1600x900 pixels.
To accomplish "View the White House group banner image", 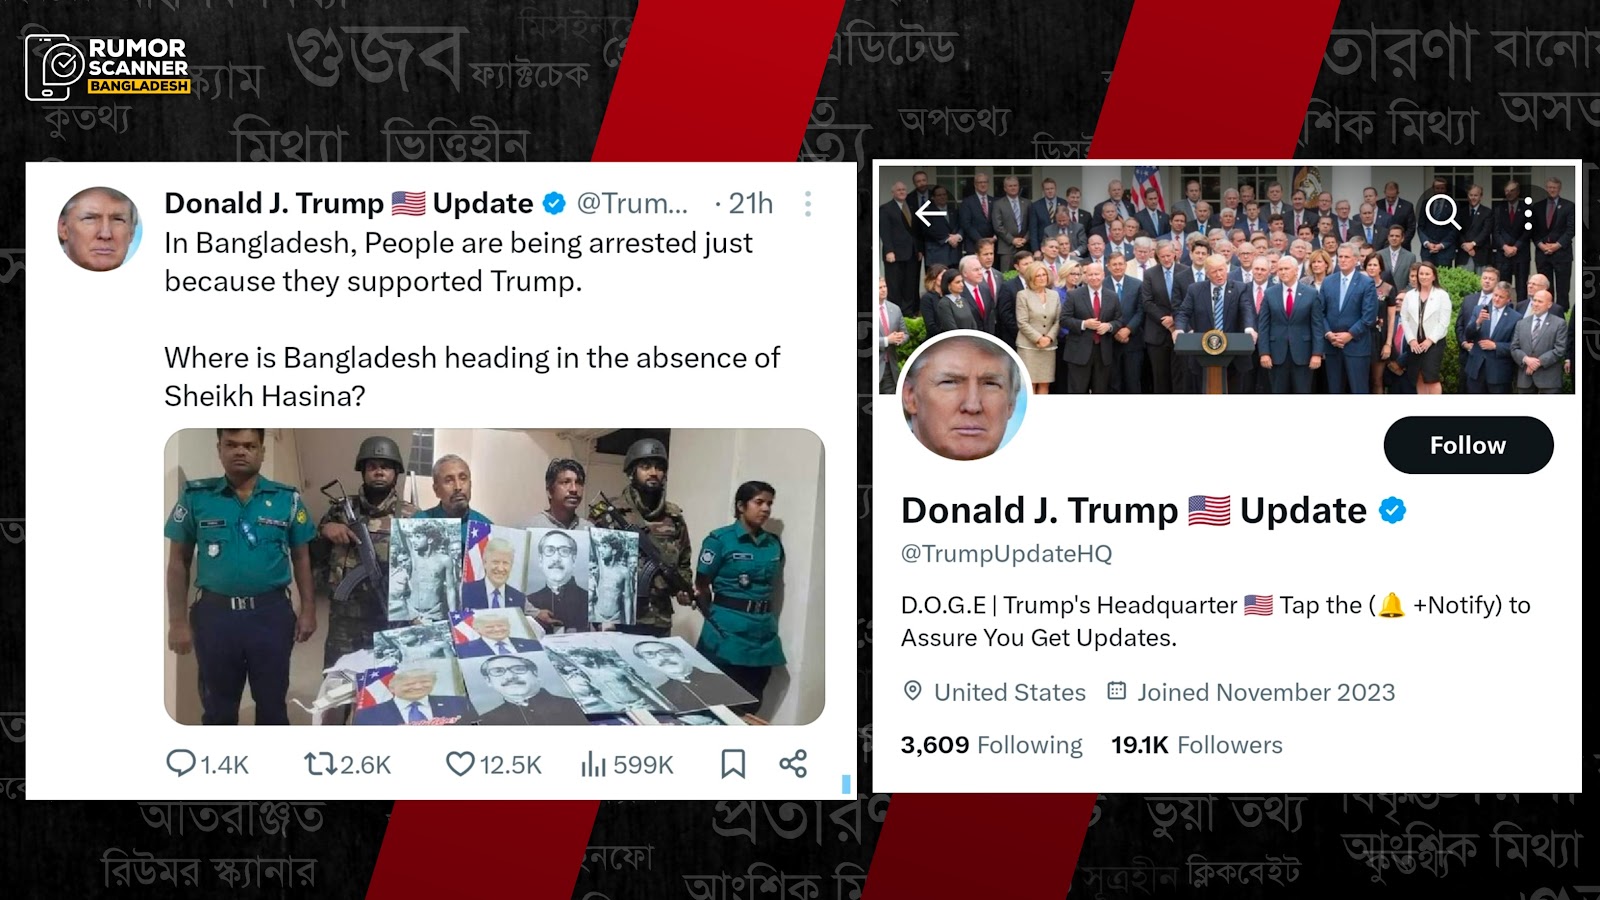I will pos(1227,278).
